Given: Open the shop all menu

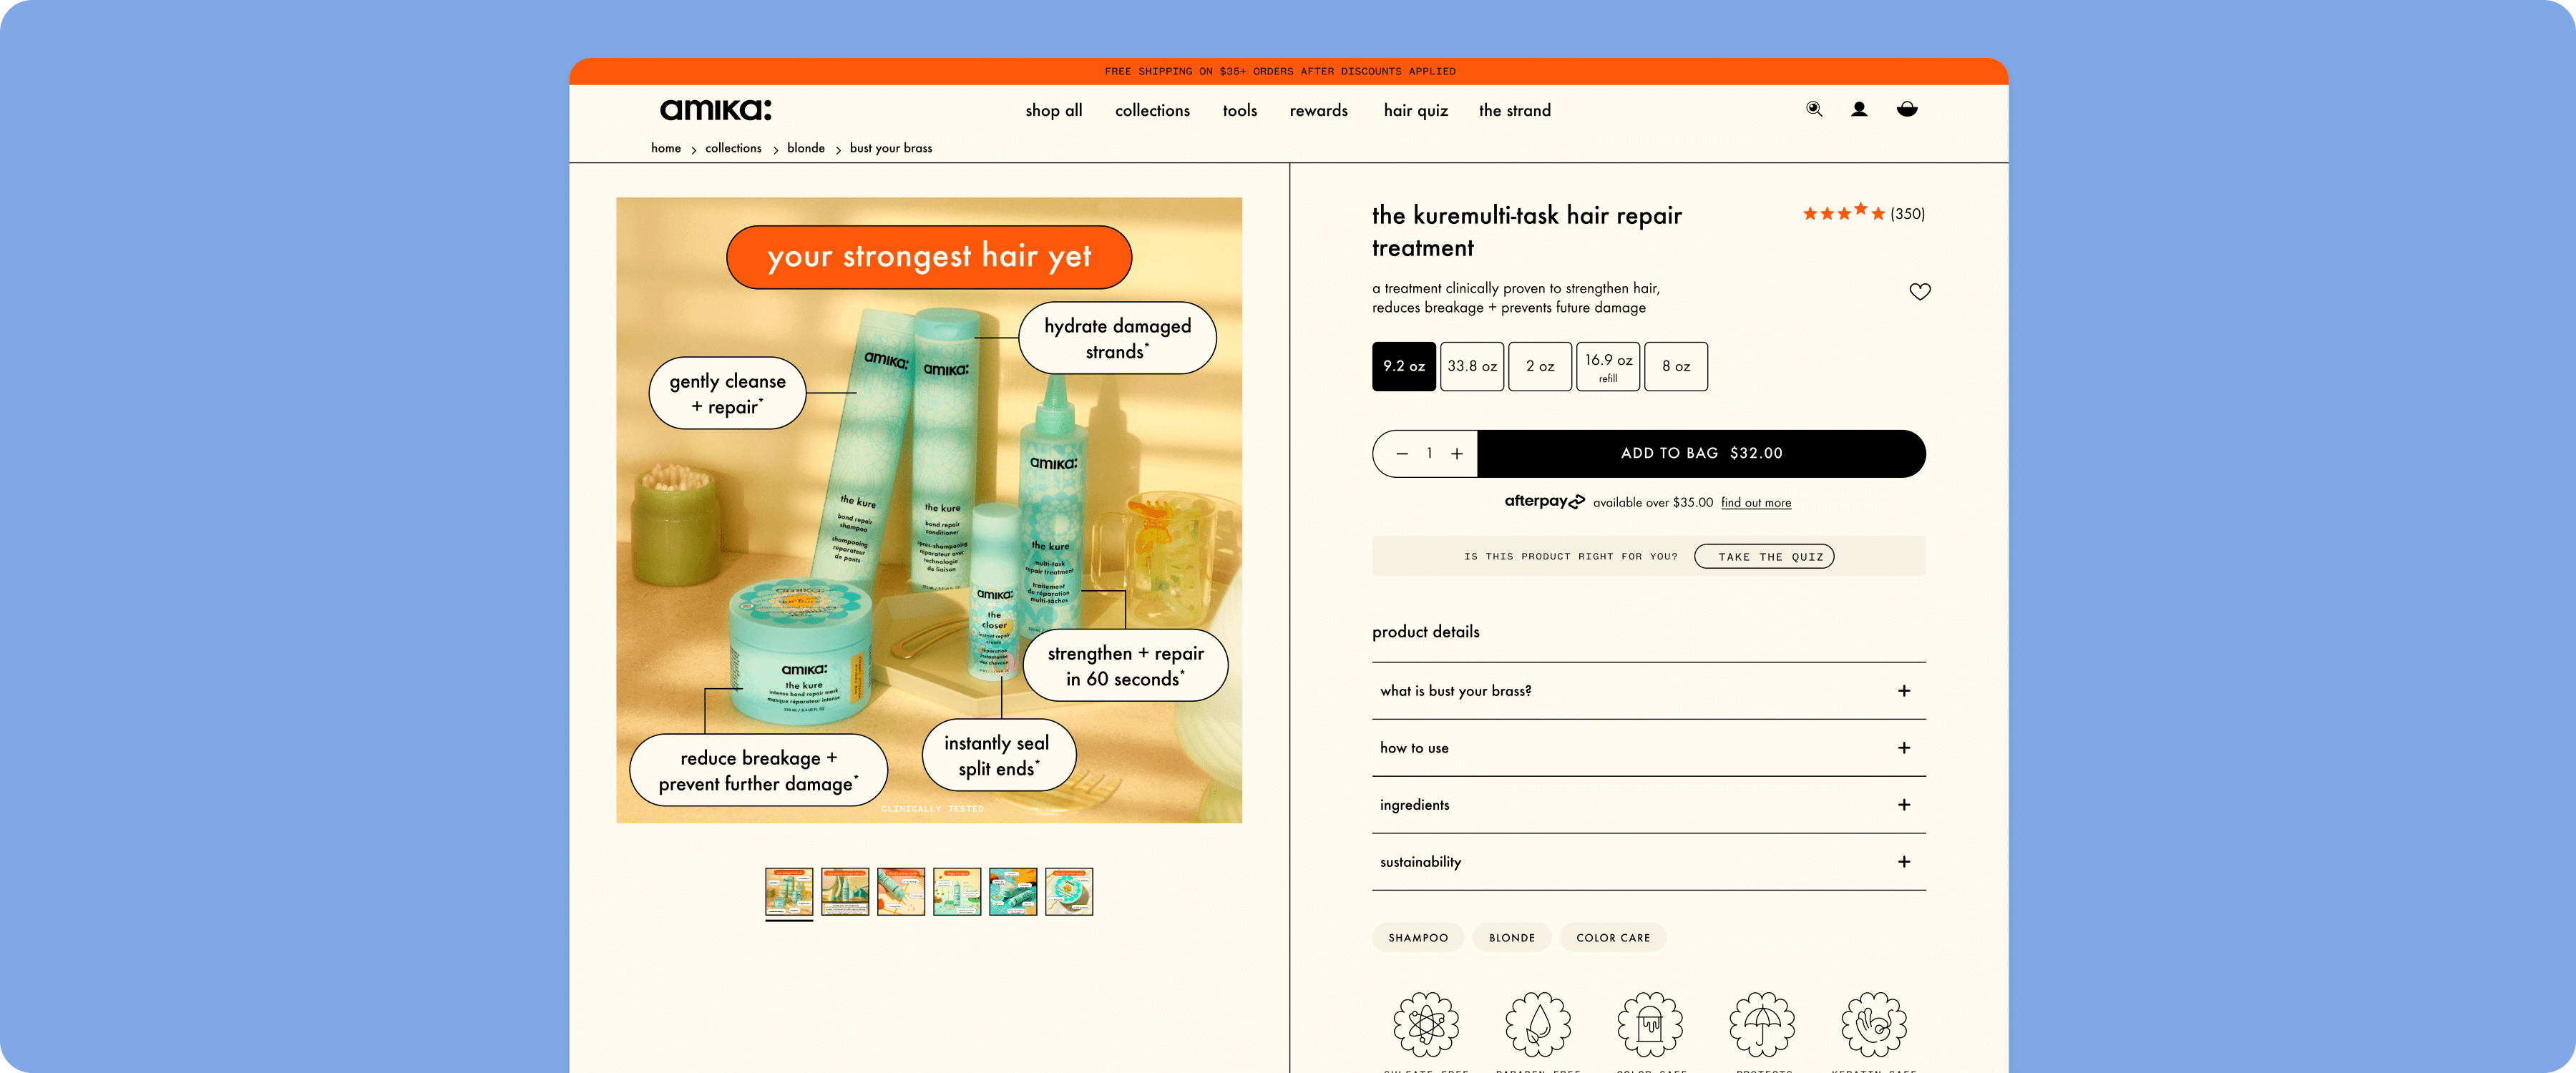Looking at the screenshot, I should [x=1053, y=110].
